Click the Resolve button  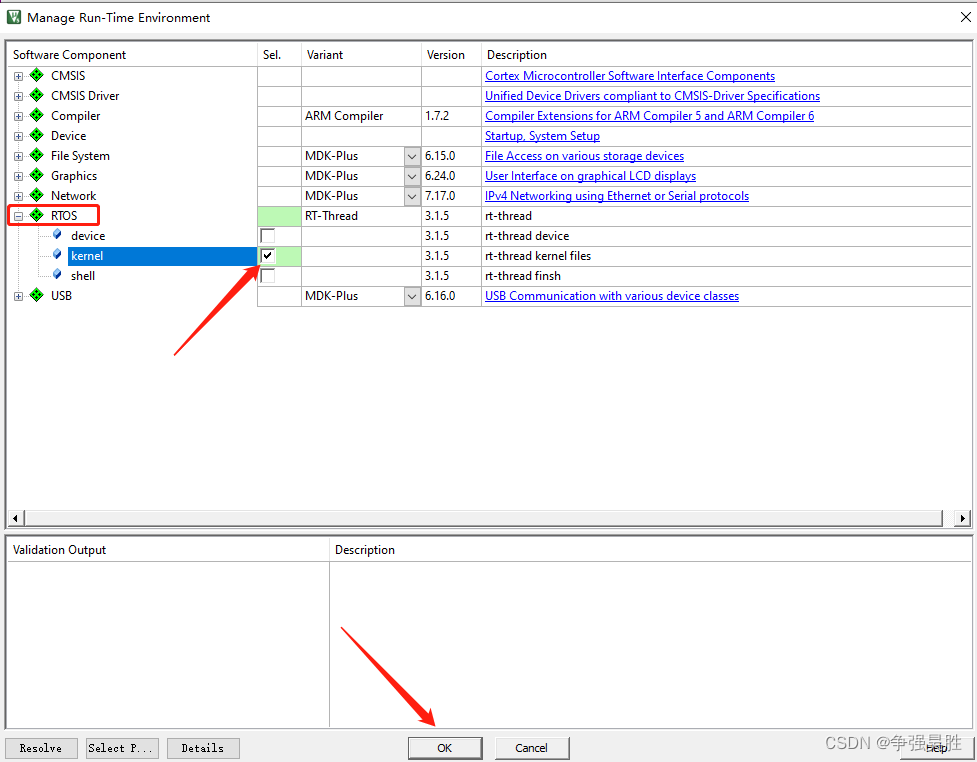pos(40,748)
